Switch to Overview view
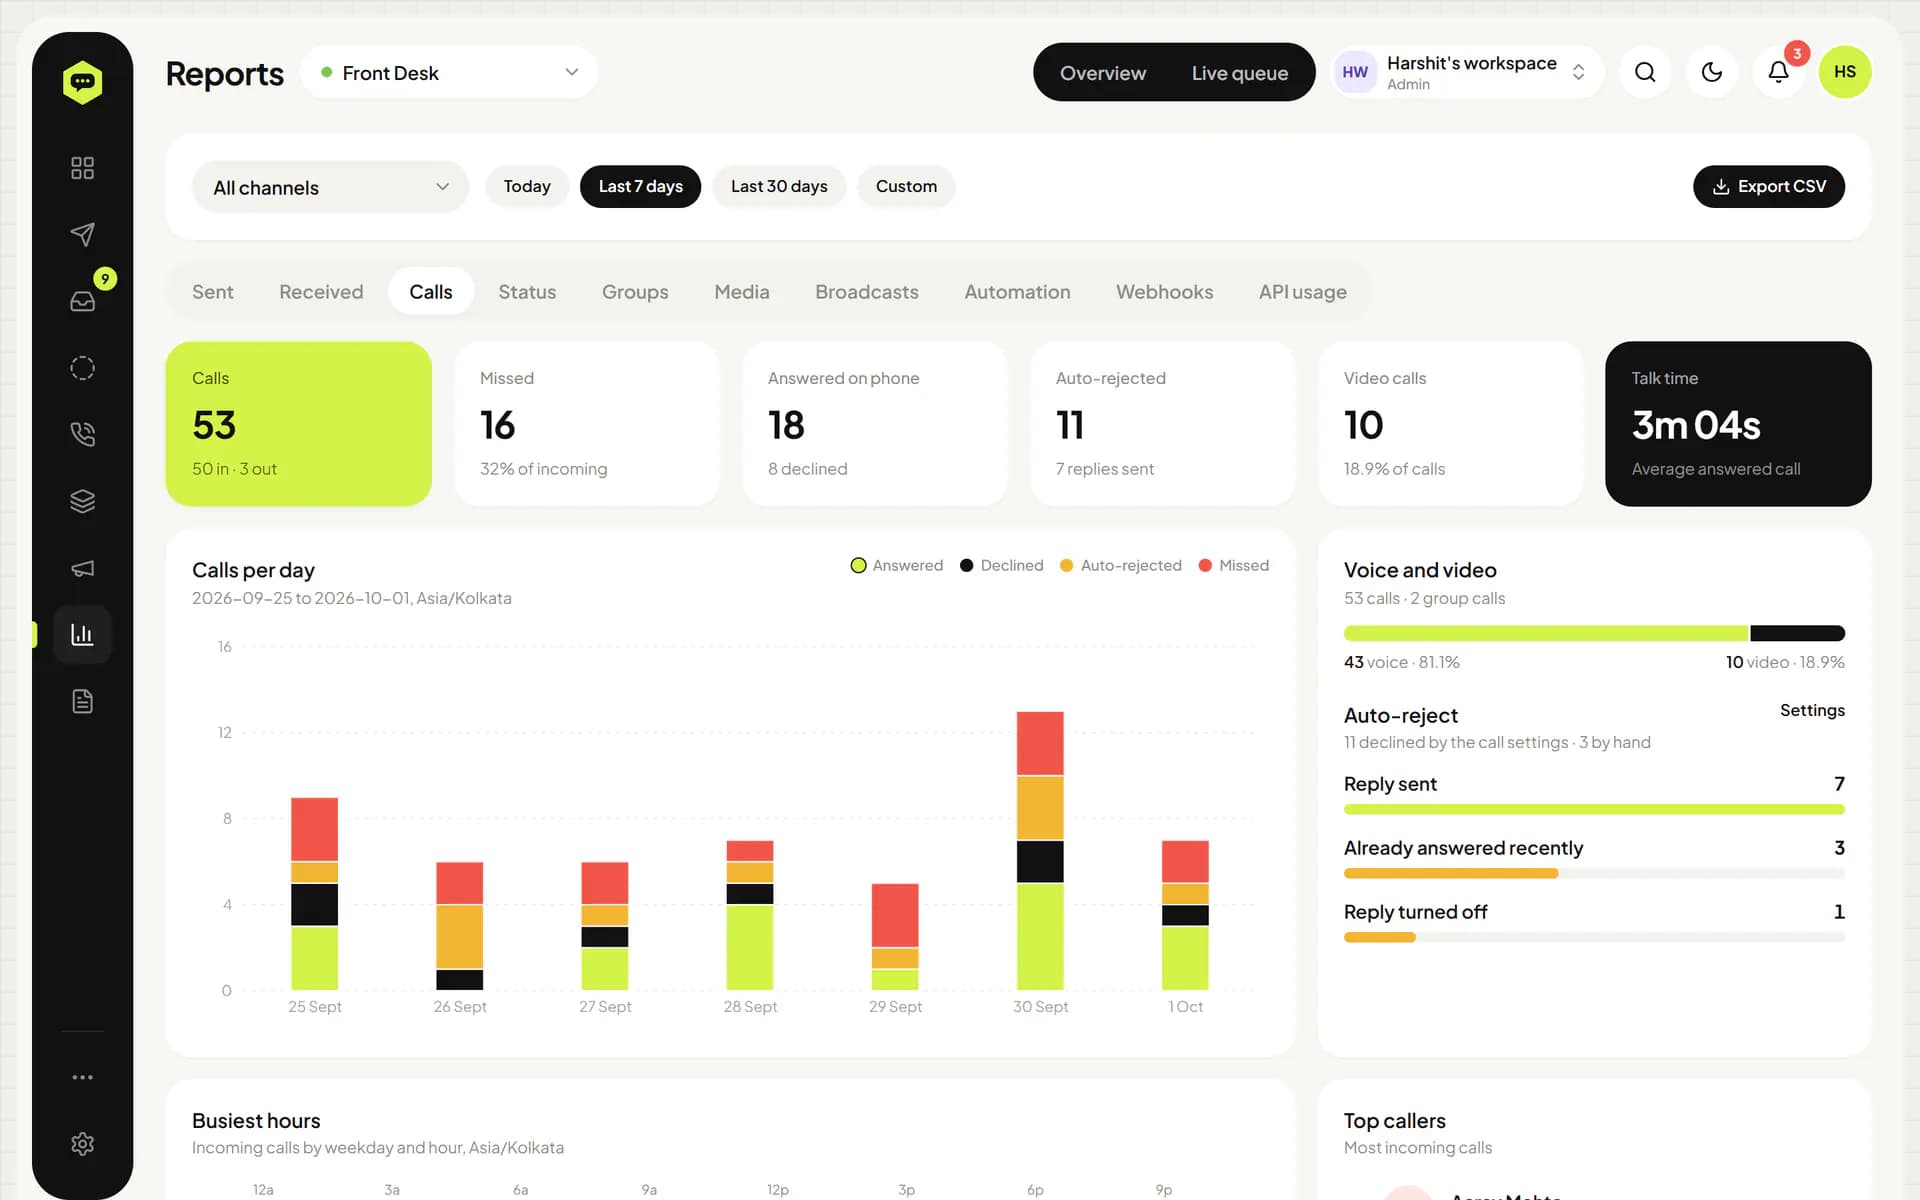Image resolution: width=1920 pixels, height=1200 pixels. (x=1103, y=73)
